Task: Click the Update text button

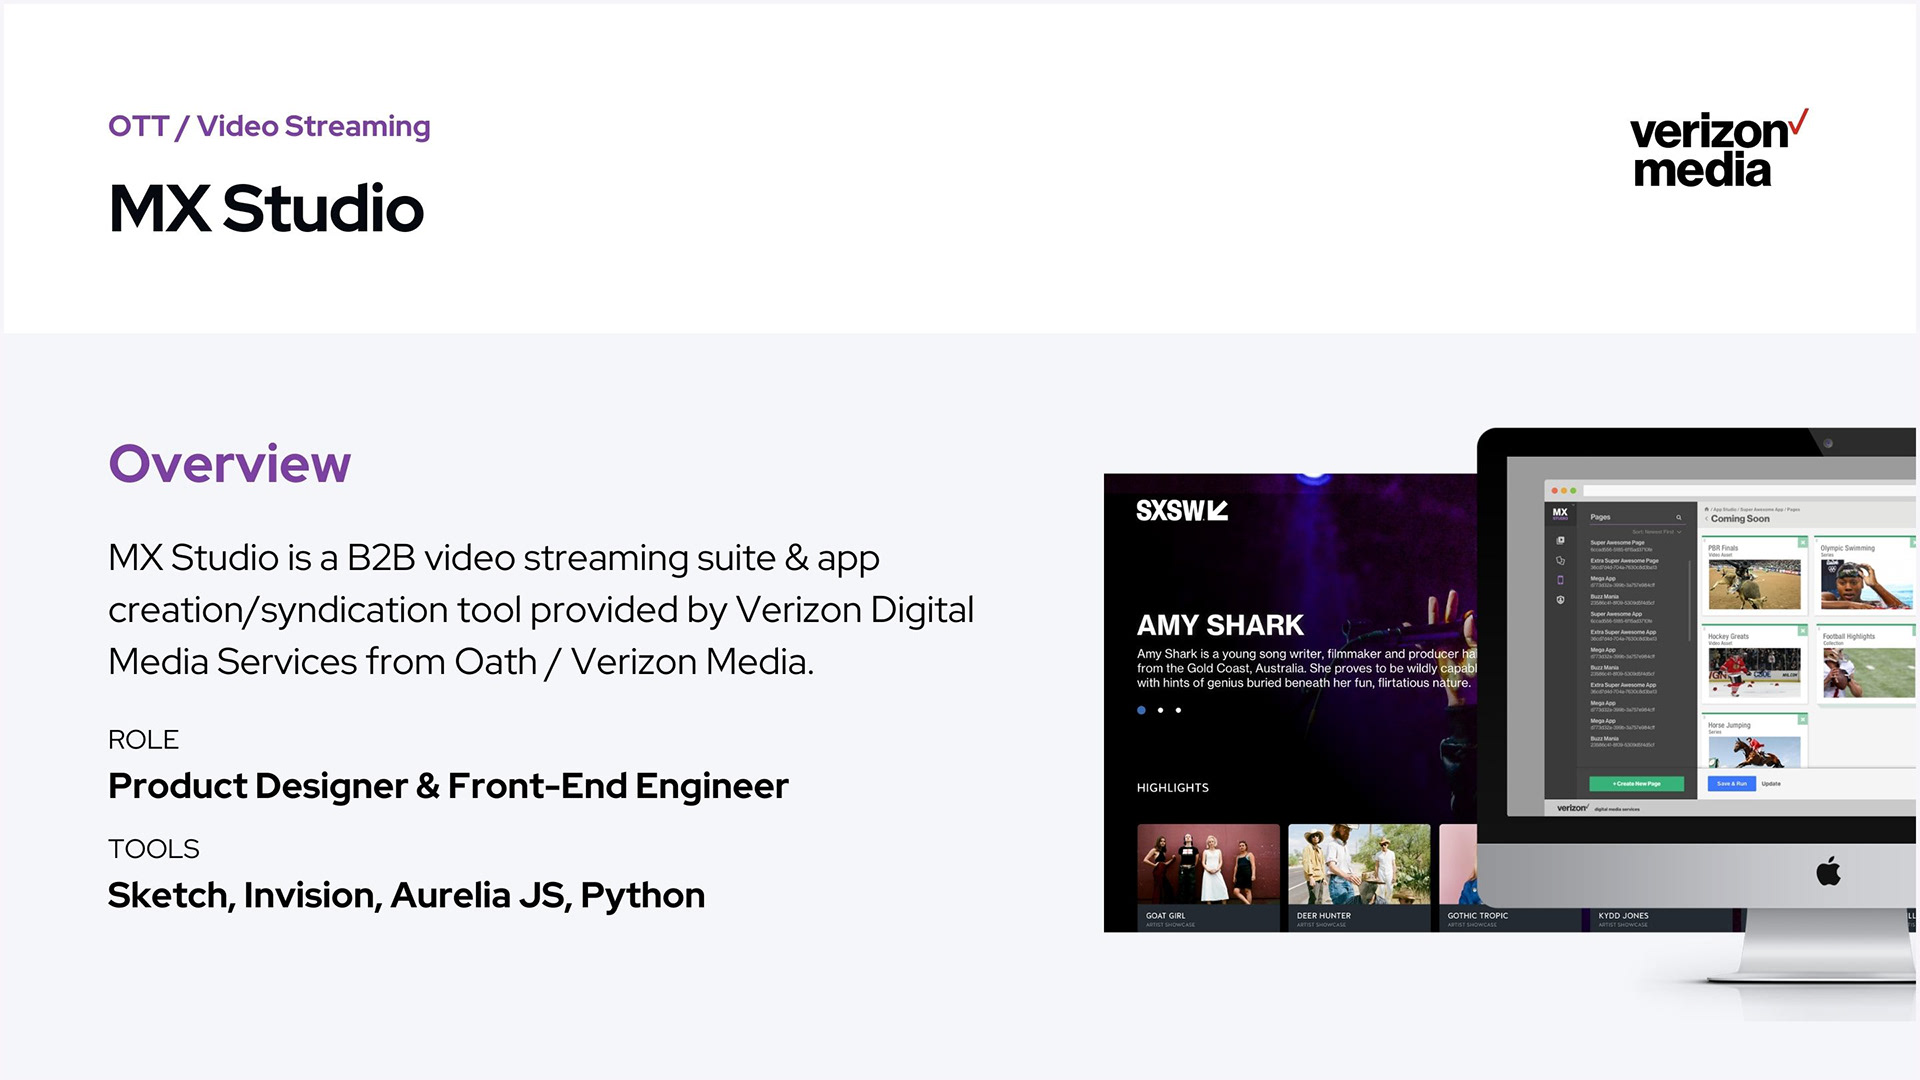Action: (x=1771, y=784)
